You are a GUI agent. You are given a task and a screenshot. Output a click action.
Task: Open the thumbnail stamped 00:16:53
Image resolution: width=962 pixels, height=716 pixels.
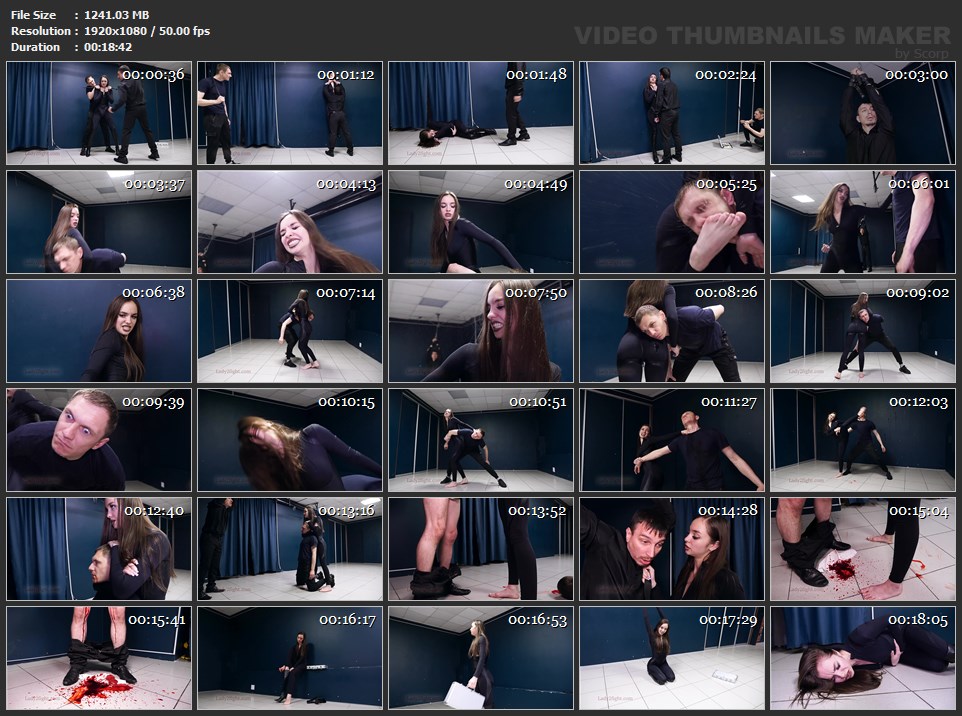[481, 658]
